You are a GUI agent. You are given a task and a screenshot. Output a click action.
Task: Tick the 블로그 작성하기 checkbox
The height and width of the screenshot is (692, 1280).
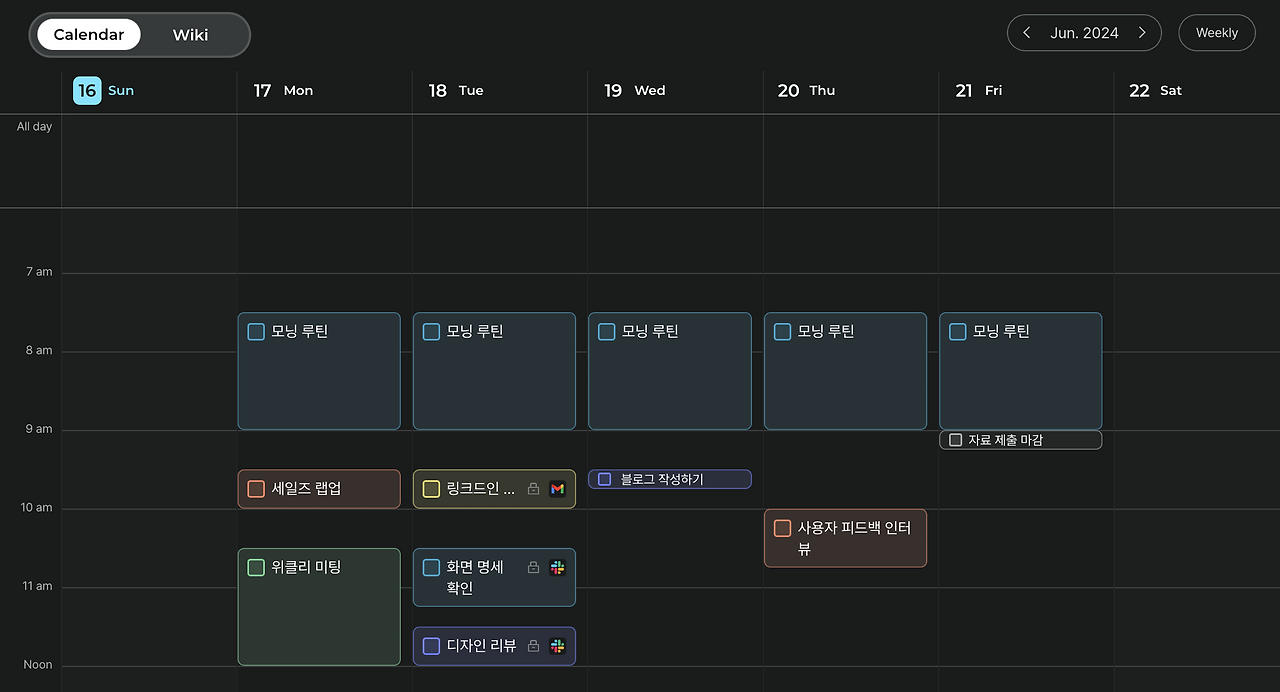pos(604,479)
